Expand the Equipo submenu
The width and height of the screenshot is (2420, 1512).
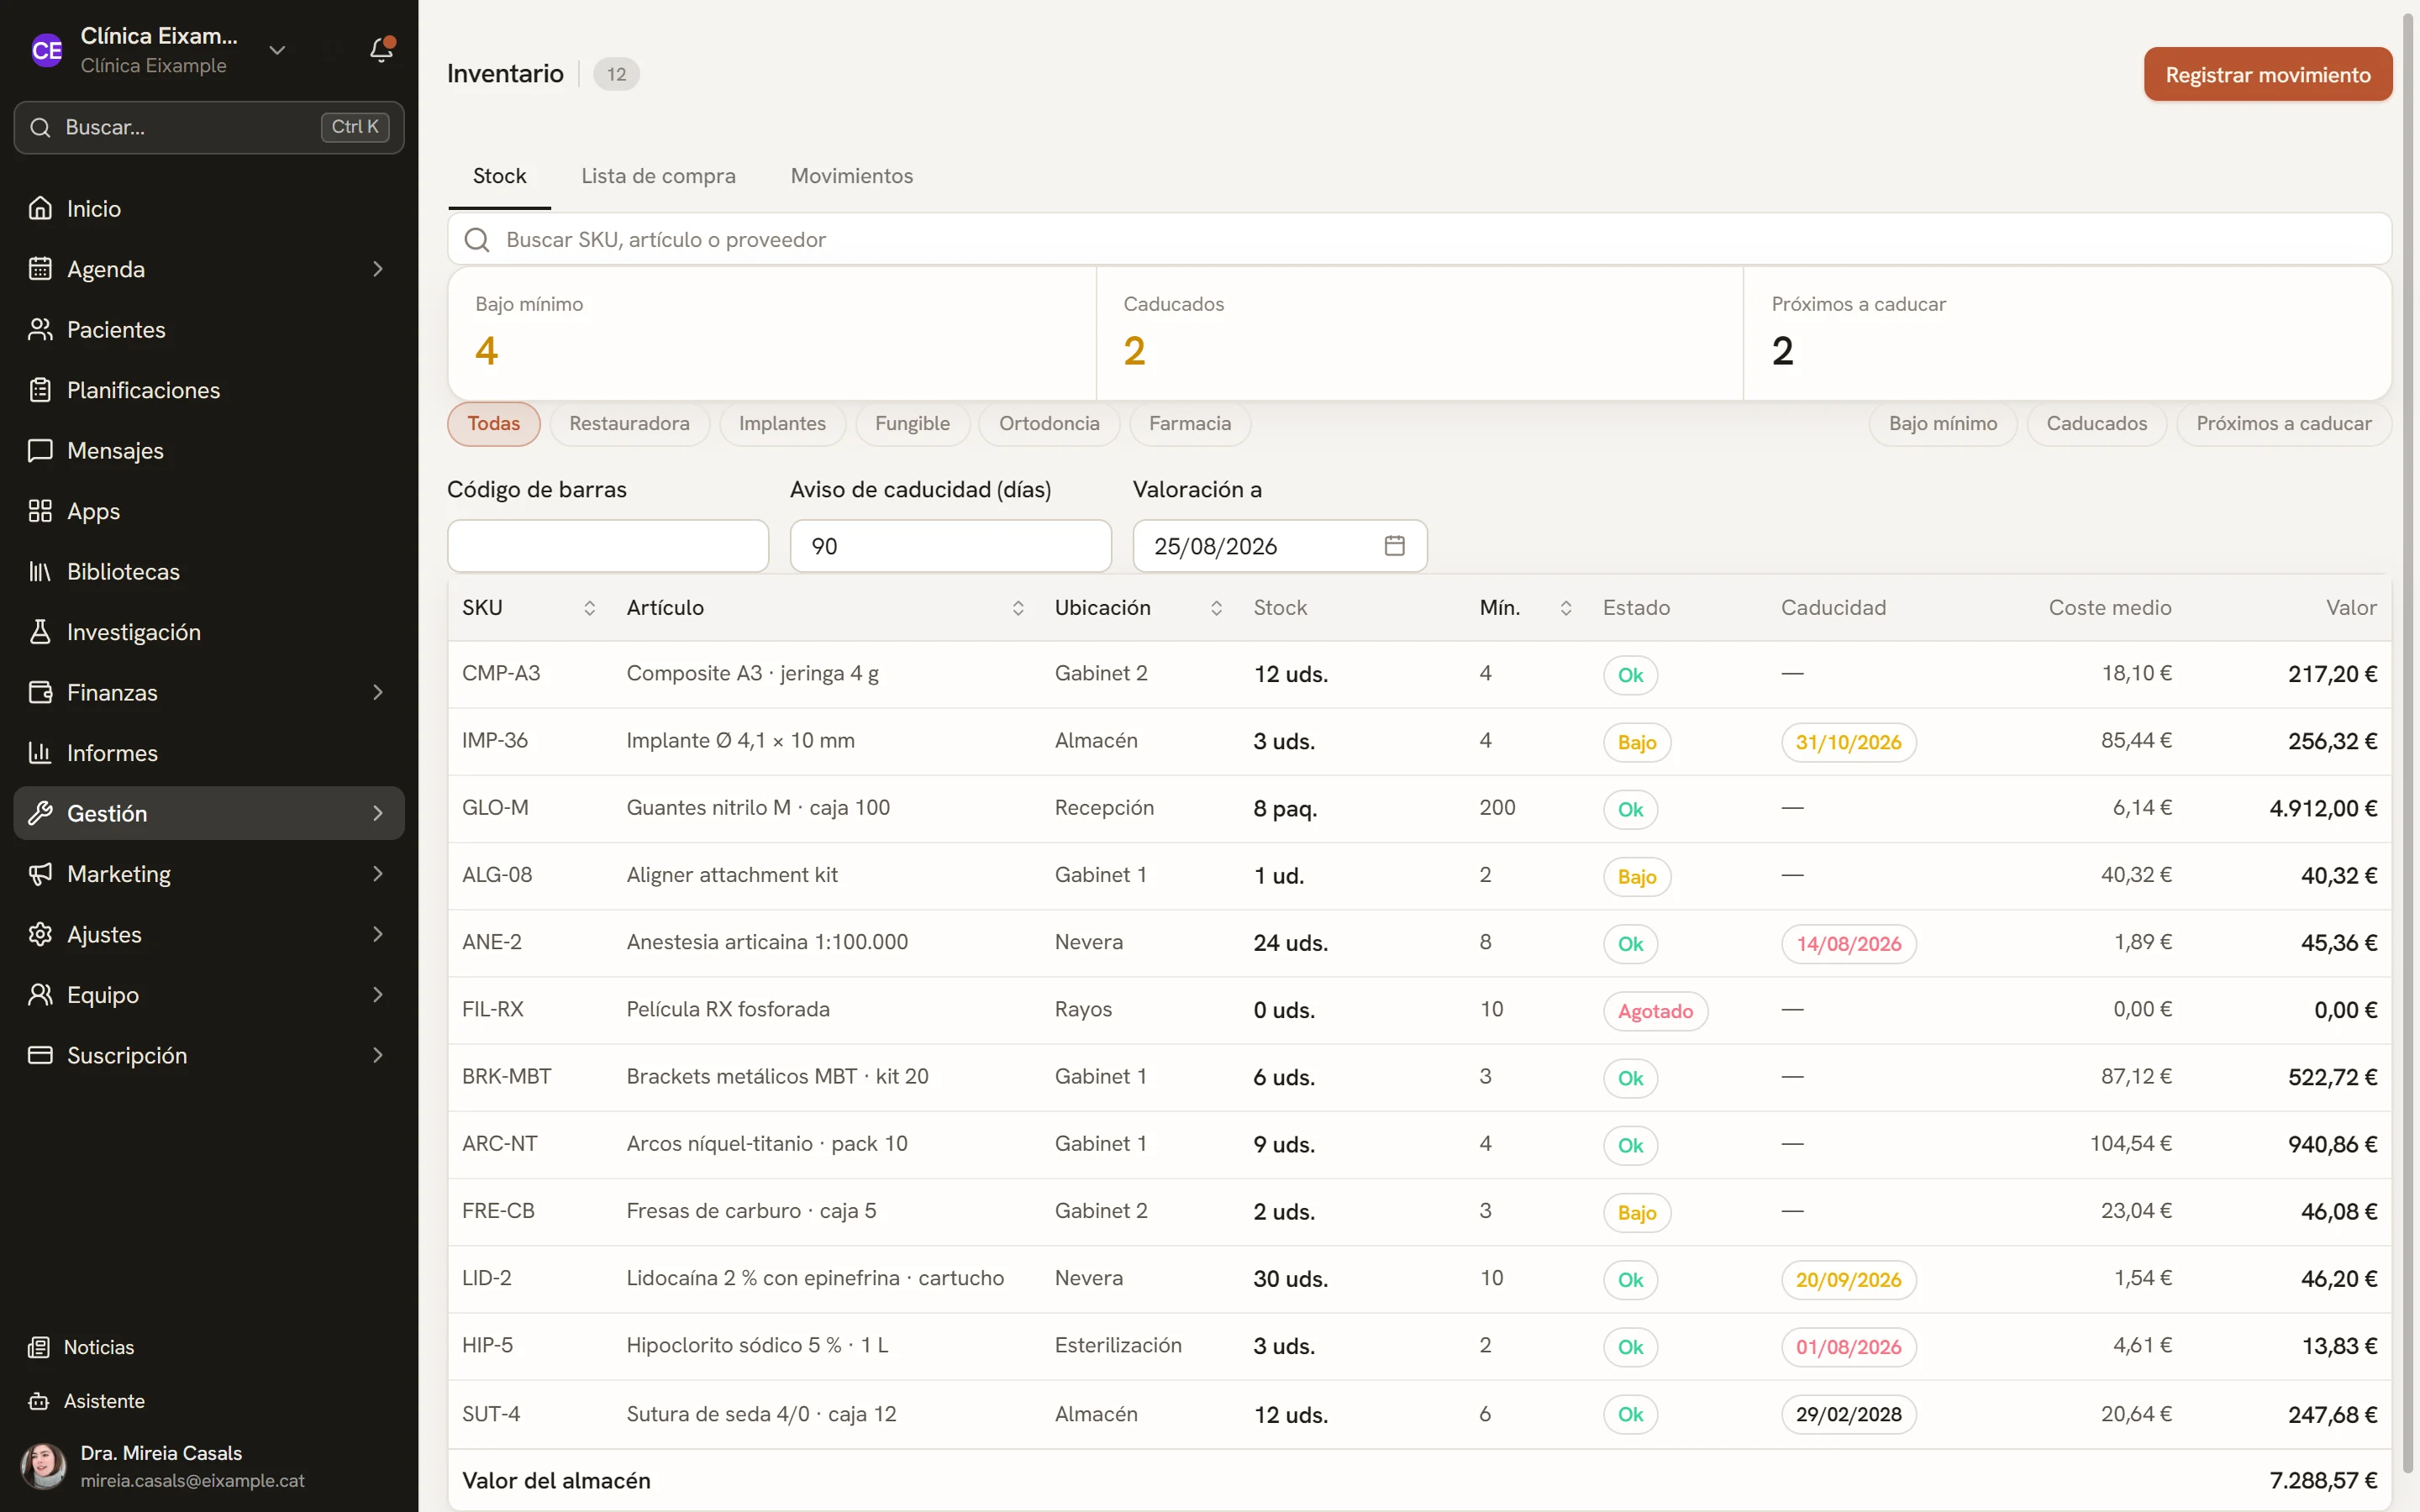pos(378,995)
